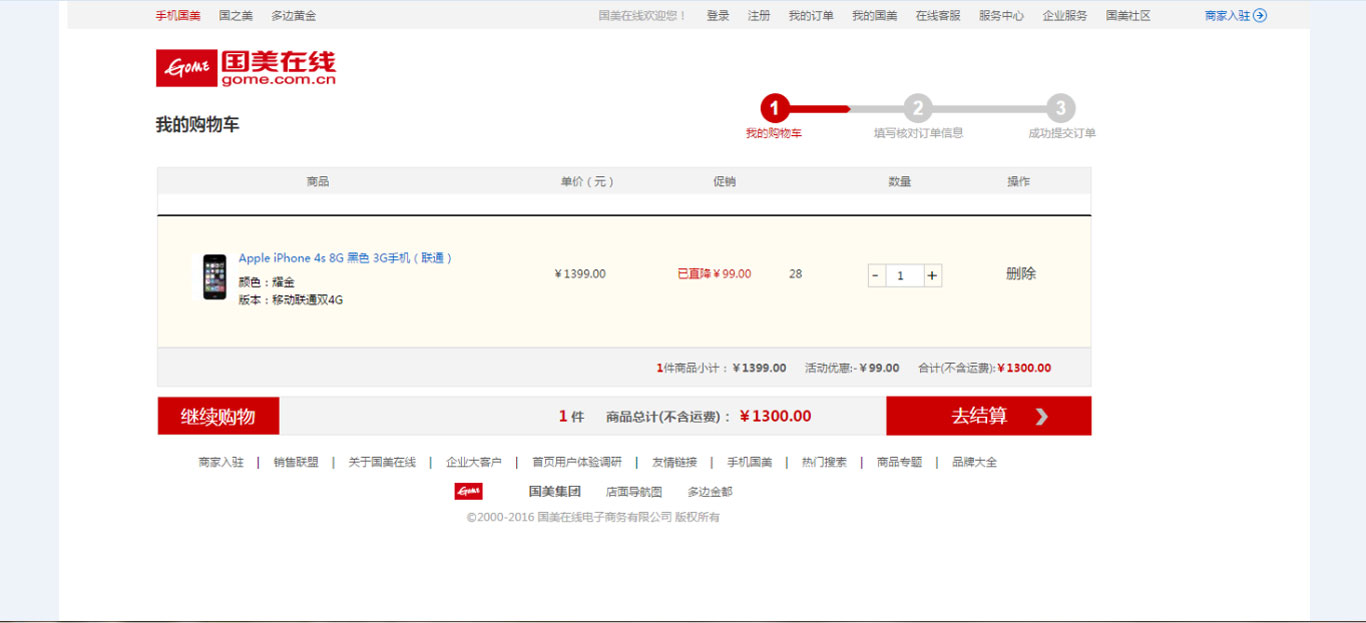This screenshot has width=1366, height=623.
Task: Click the 已直降￥99.00 promotion text
Action: tap(714, 274)
